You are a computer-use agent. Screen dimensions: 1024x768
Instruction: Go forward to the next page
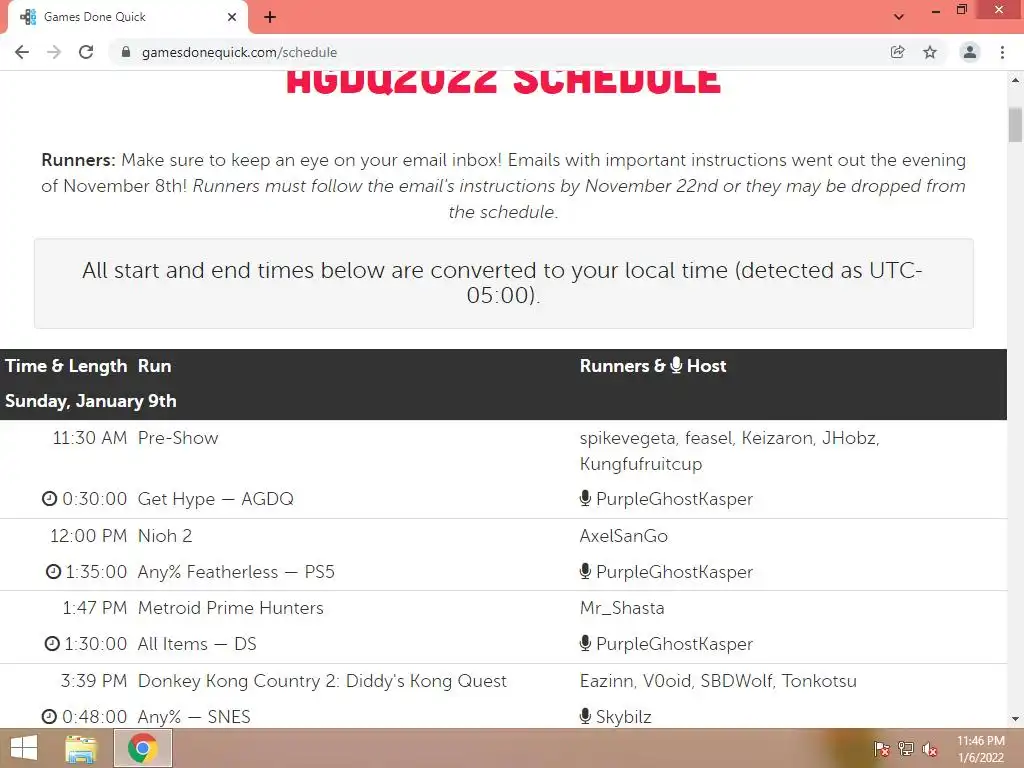54,52
